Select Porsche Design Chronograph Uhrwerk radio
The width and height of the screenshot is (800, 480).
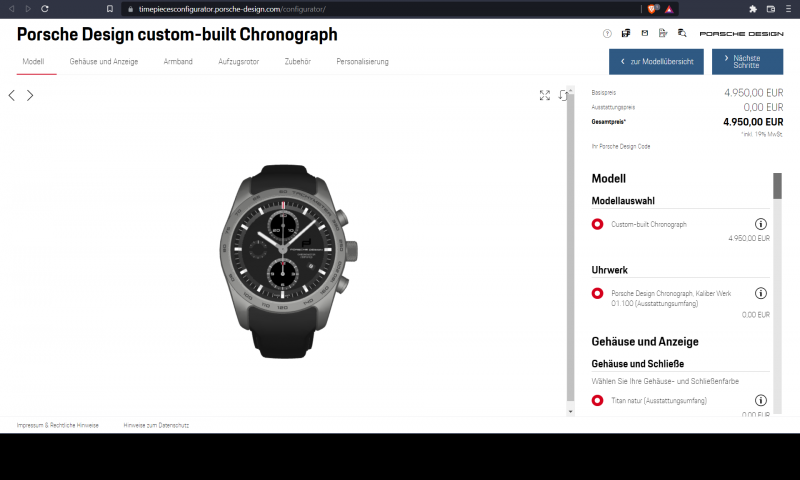tap(597, 294)
